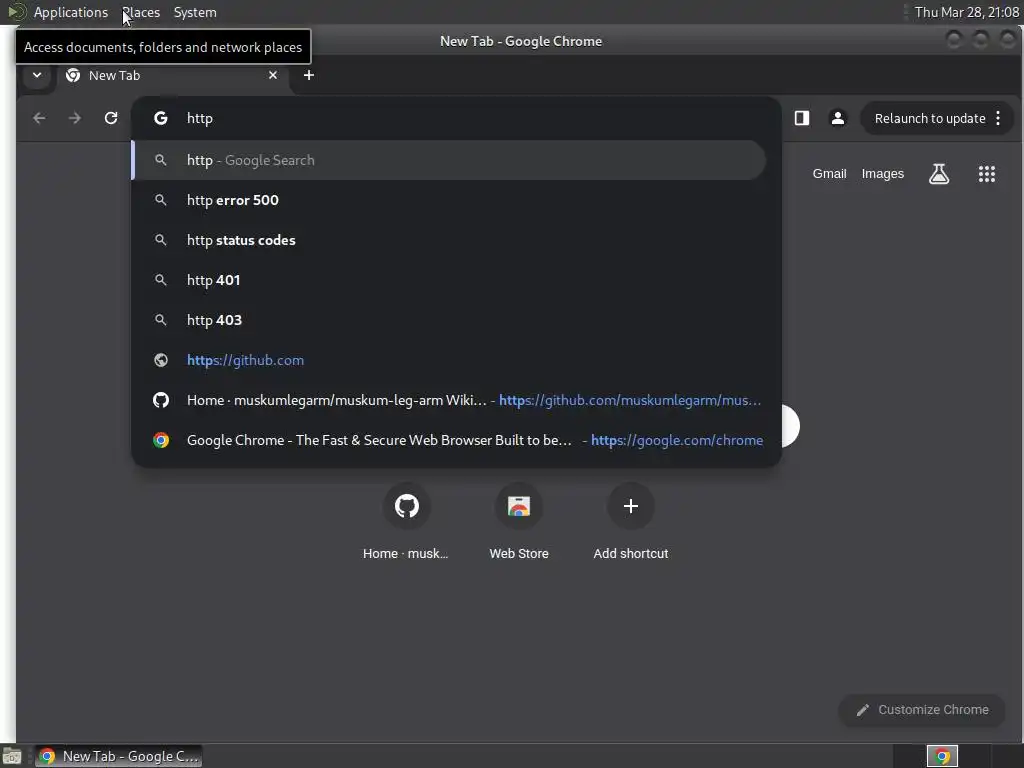Click magnifier icon beside 'http status codes'
1024x768 pixels.
(161, 240)
